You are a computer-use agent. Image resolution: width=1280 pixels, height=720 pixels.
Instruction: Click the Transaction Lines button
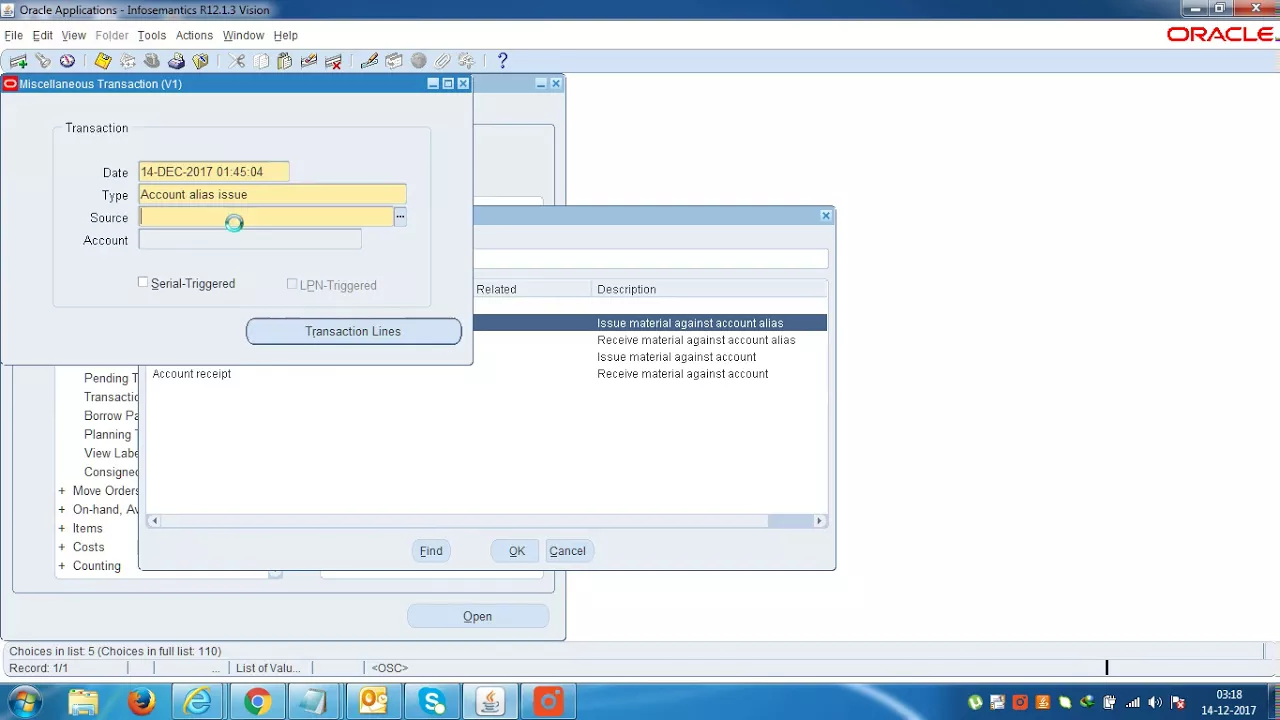click(354, 331)
